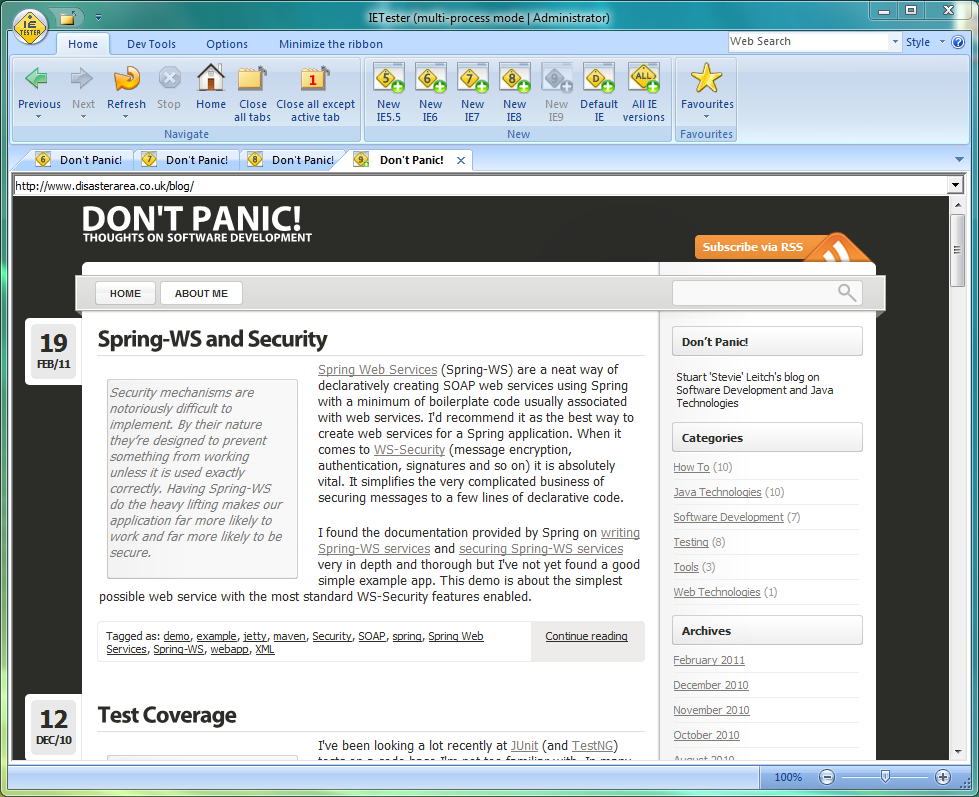Open a New IE7 tab
Image resolution: width=979 pixels, height=797 pixels.
pos(473,79)
